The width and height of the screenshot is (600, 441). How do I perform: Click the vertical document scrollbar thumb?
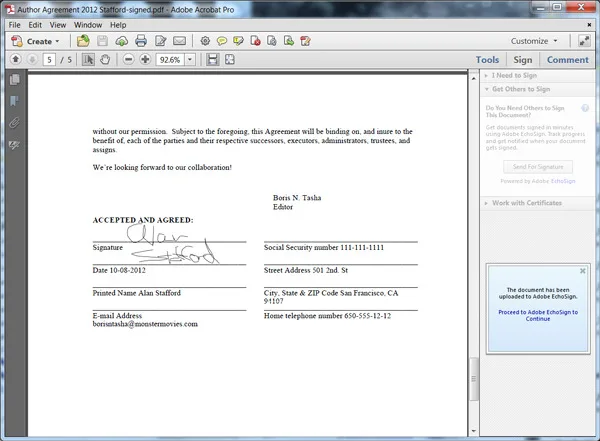click(474, 379)
